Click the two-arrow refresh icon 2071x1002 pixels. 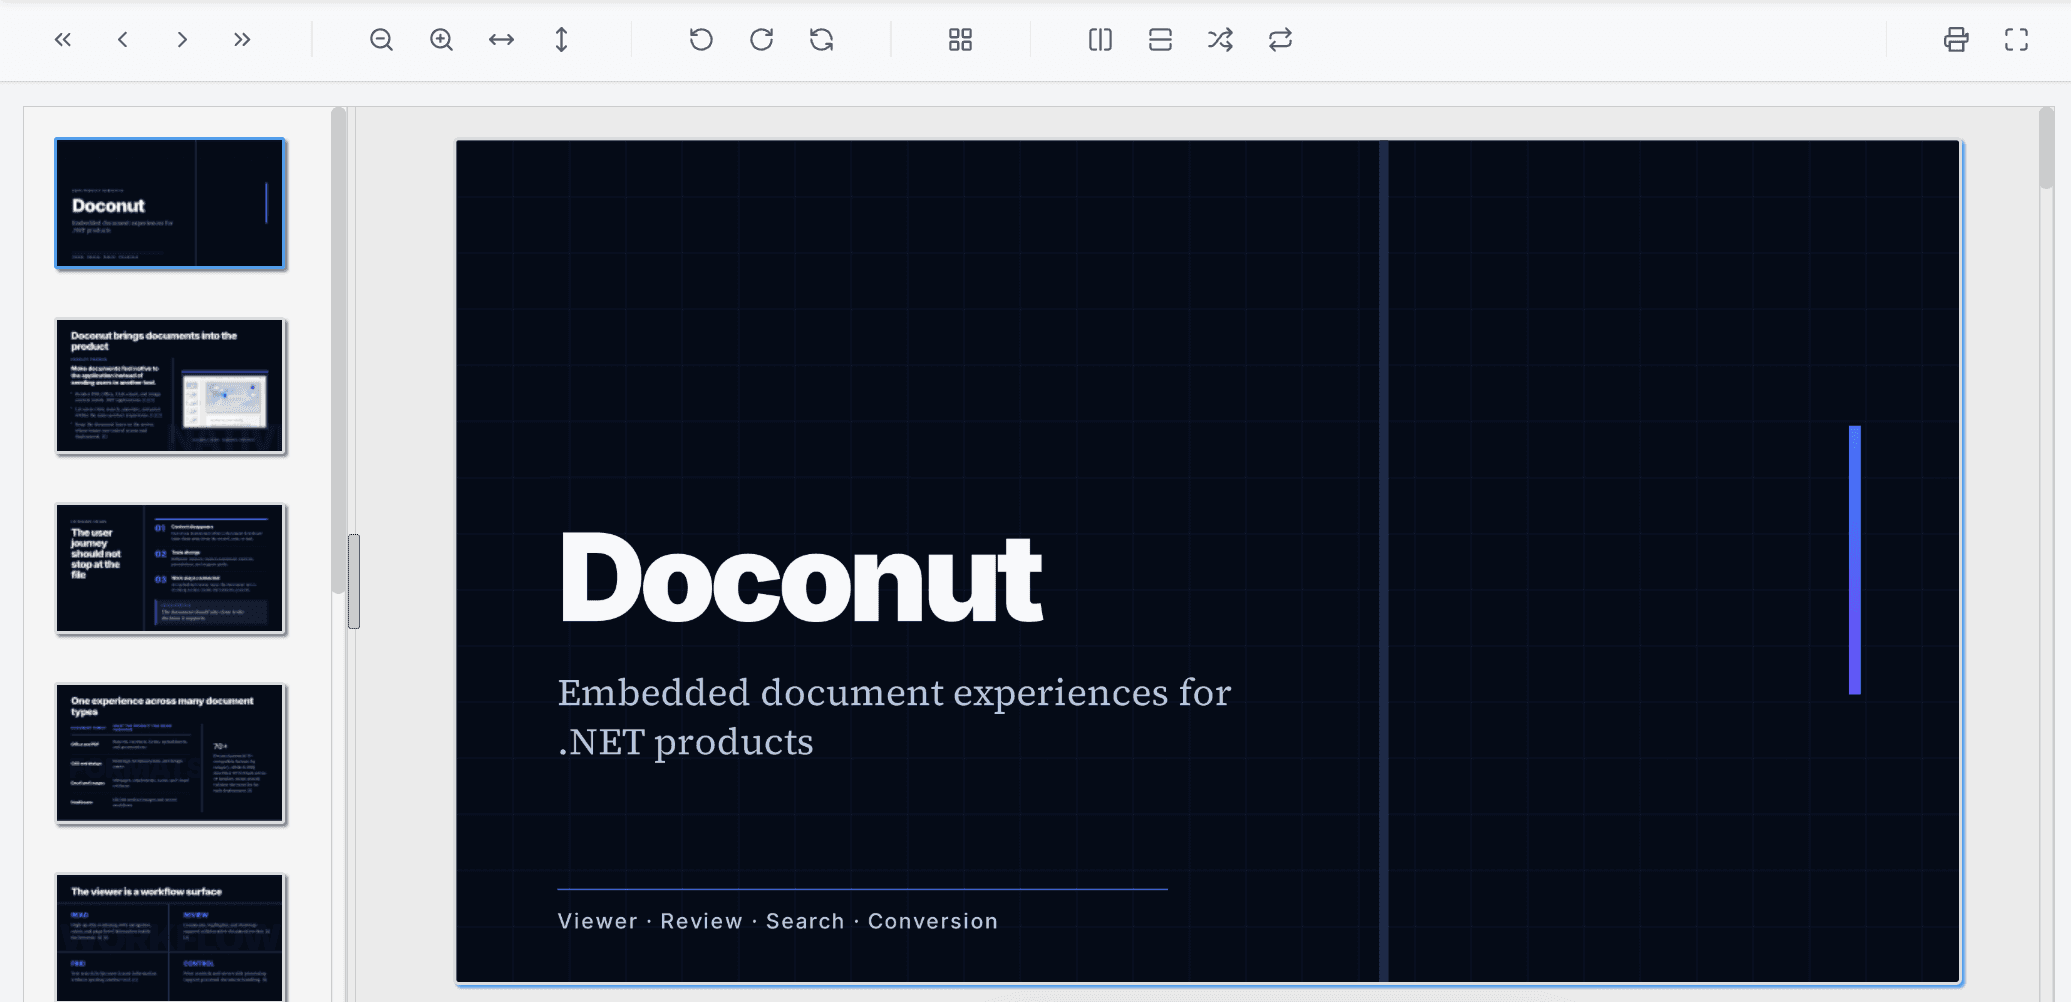821,40
